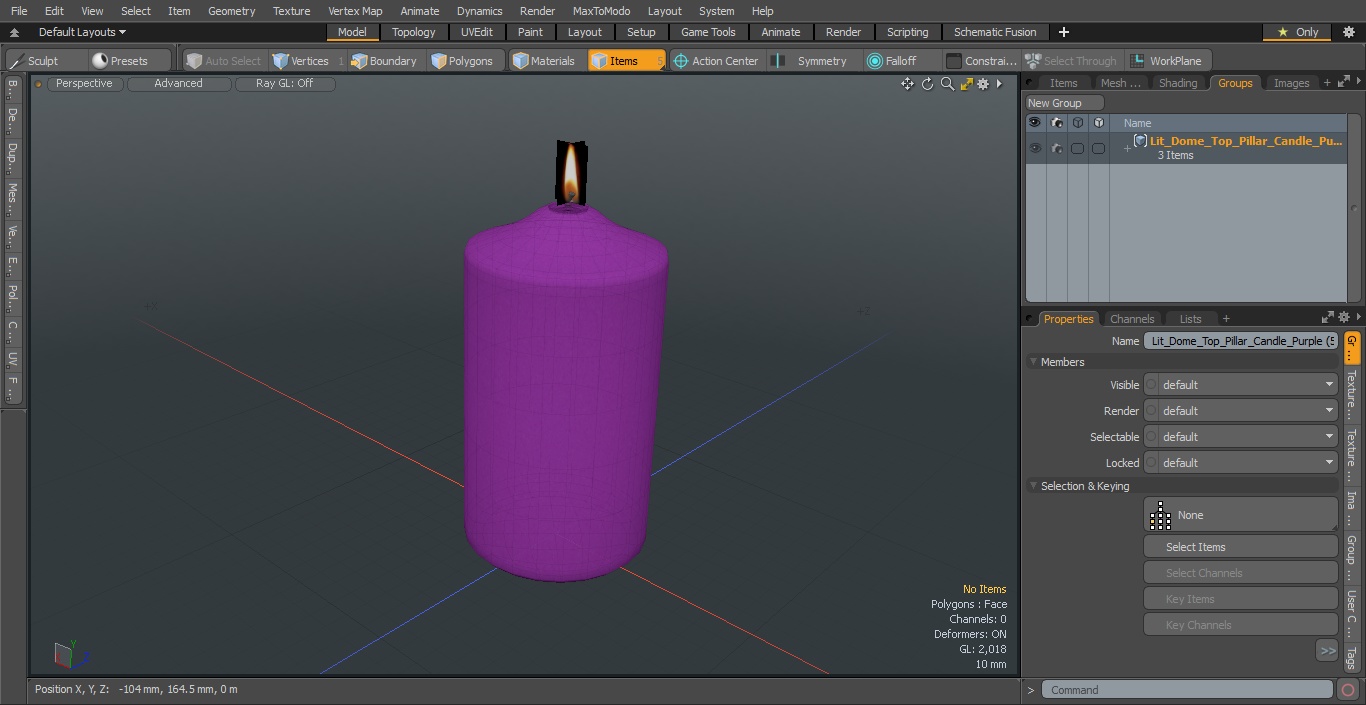Switch to the Channels tab
Viewport: 1366px width, 705px height.
pos(1132,319)
